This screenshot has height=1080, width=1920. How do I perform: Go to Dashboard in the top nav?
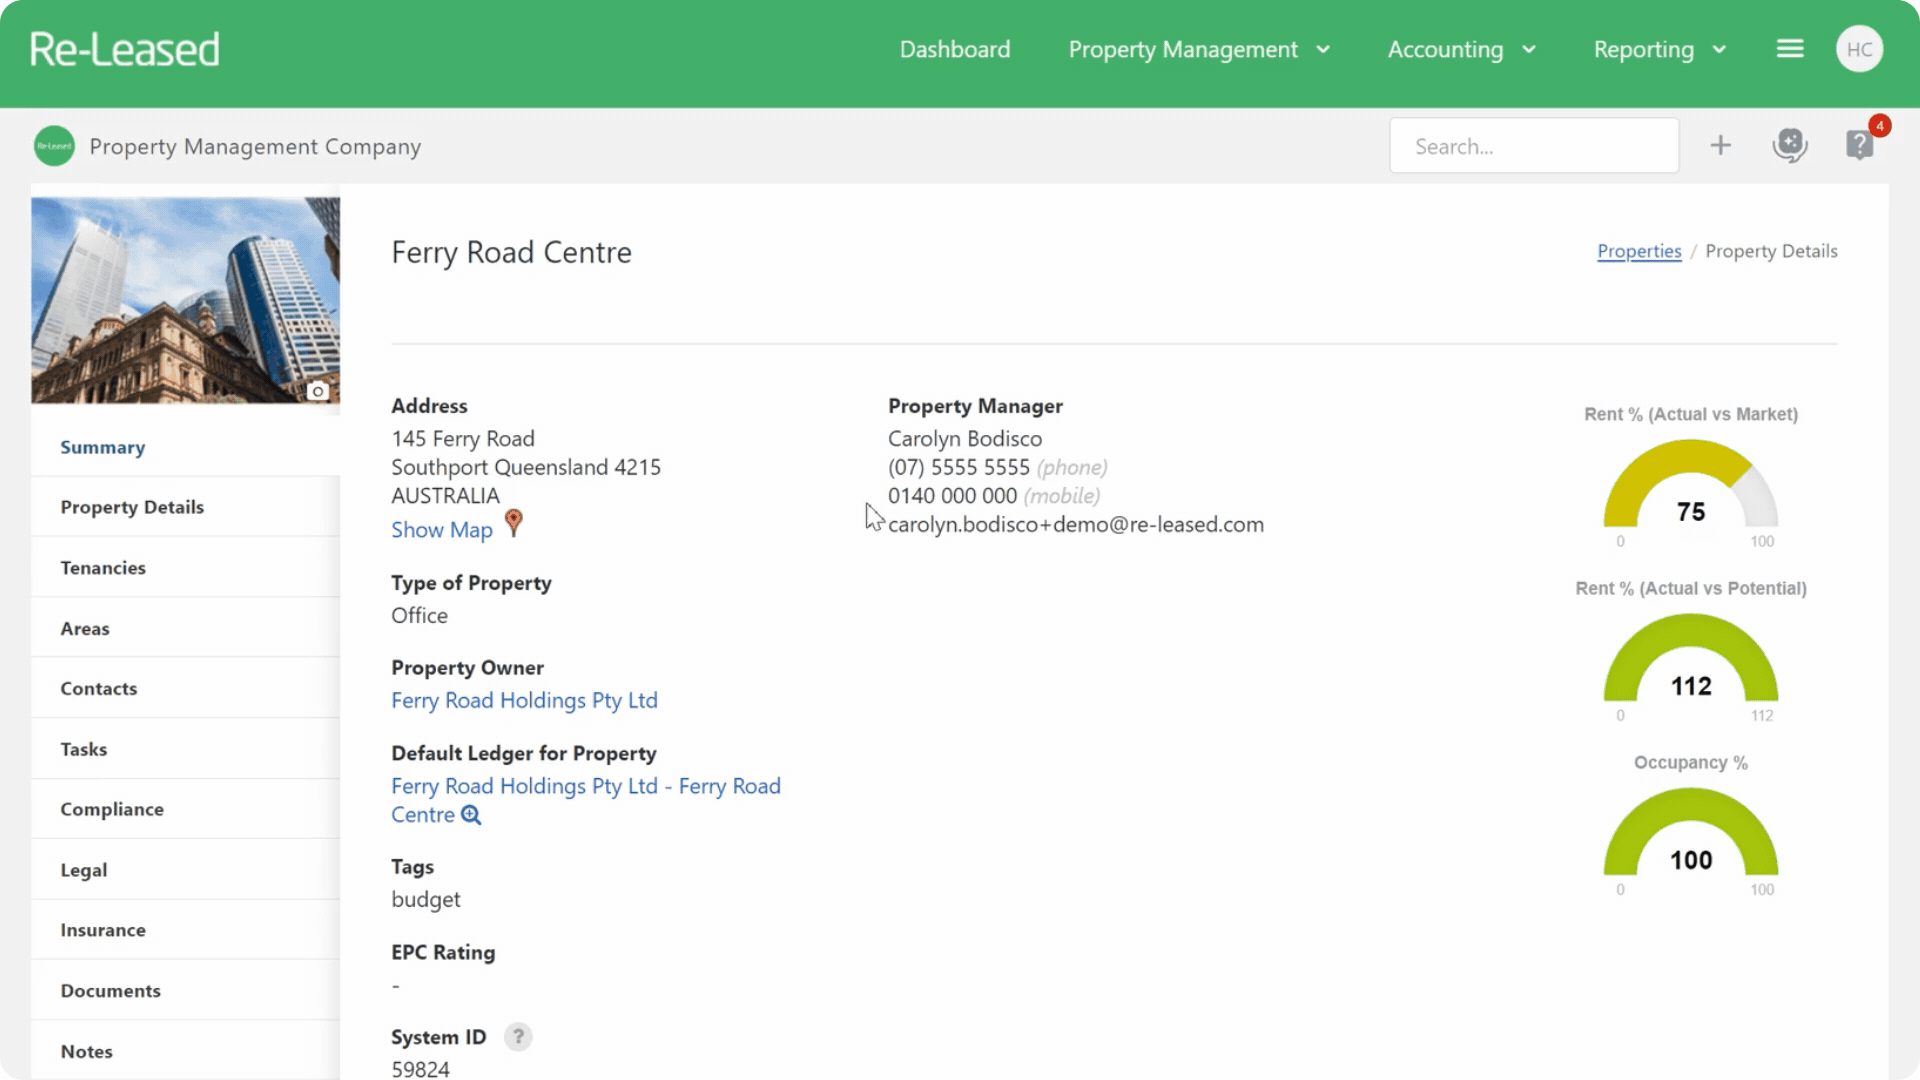pyautogui.click(x=955, y=49)
